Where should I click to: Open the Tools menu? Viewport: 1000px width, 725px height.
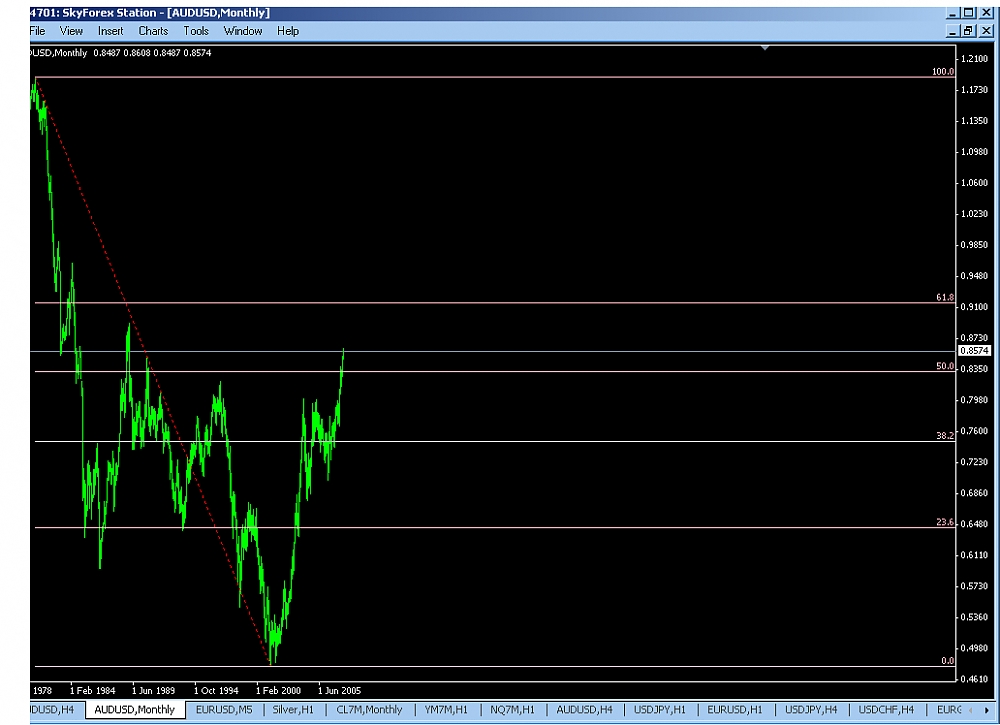196,31
